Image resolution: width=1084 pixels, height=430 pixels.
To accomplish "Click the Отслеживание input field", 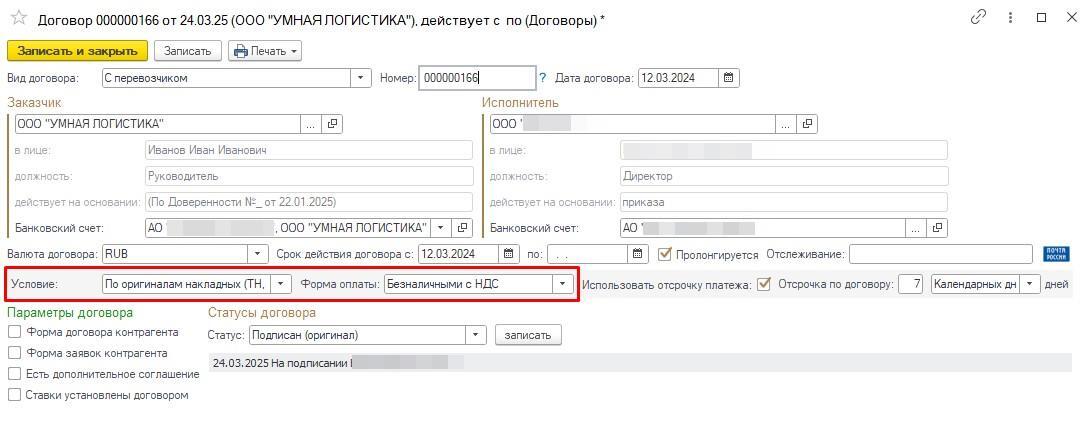I will (942, 254).
